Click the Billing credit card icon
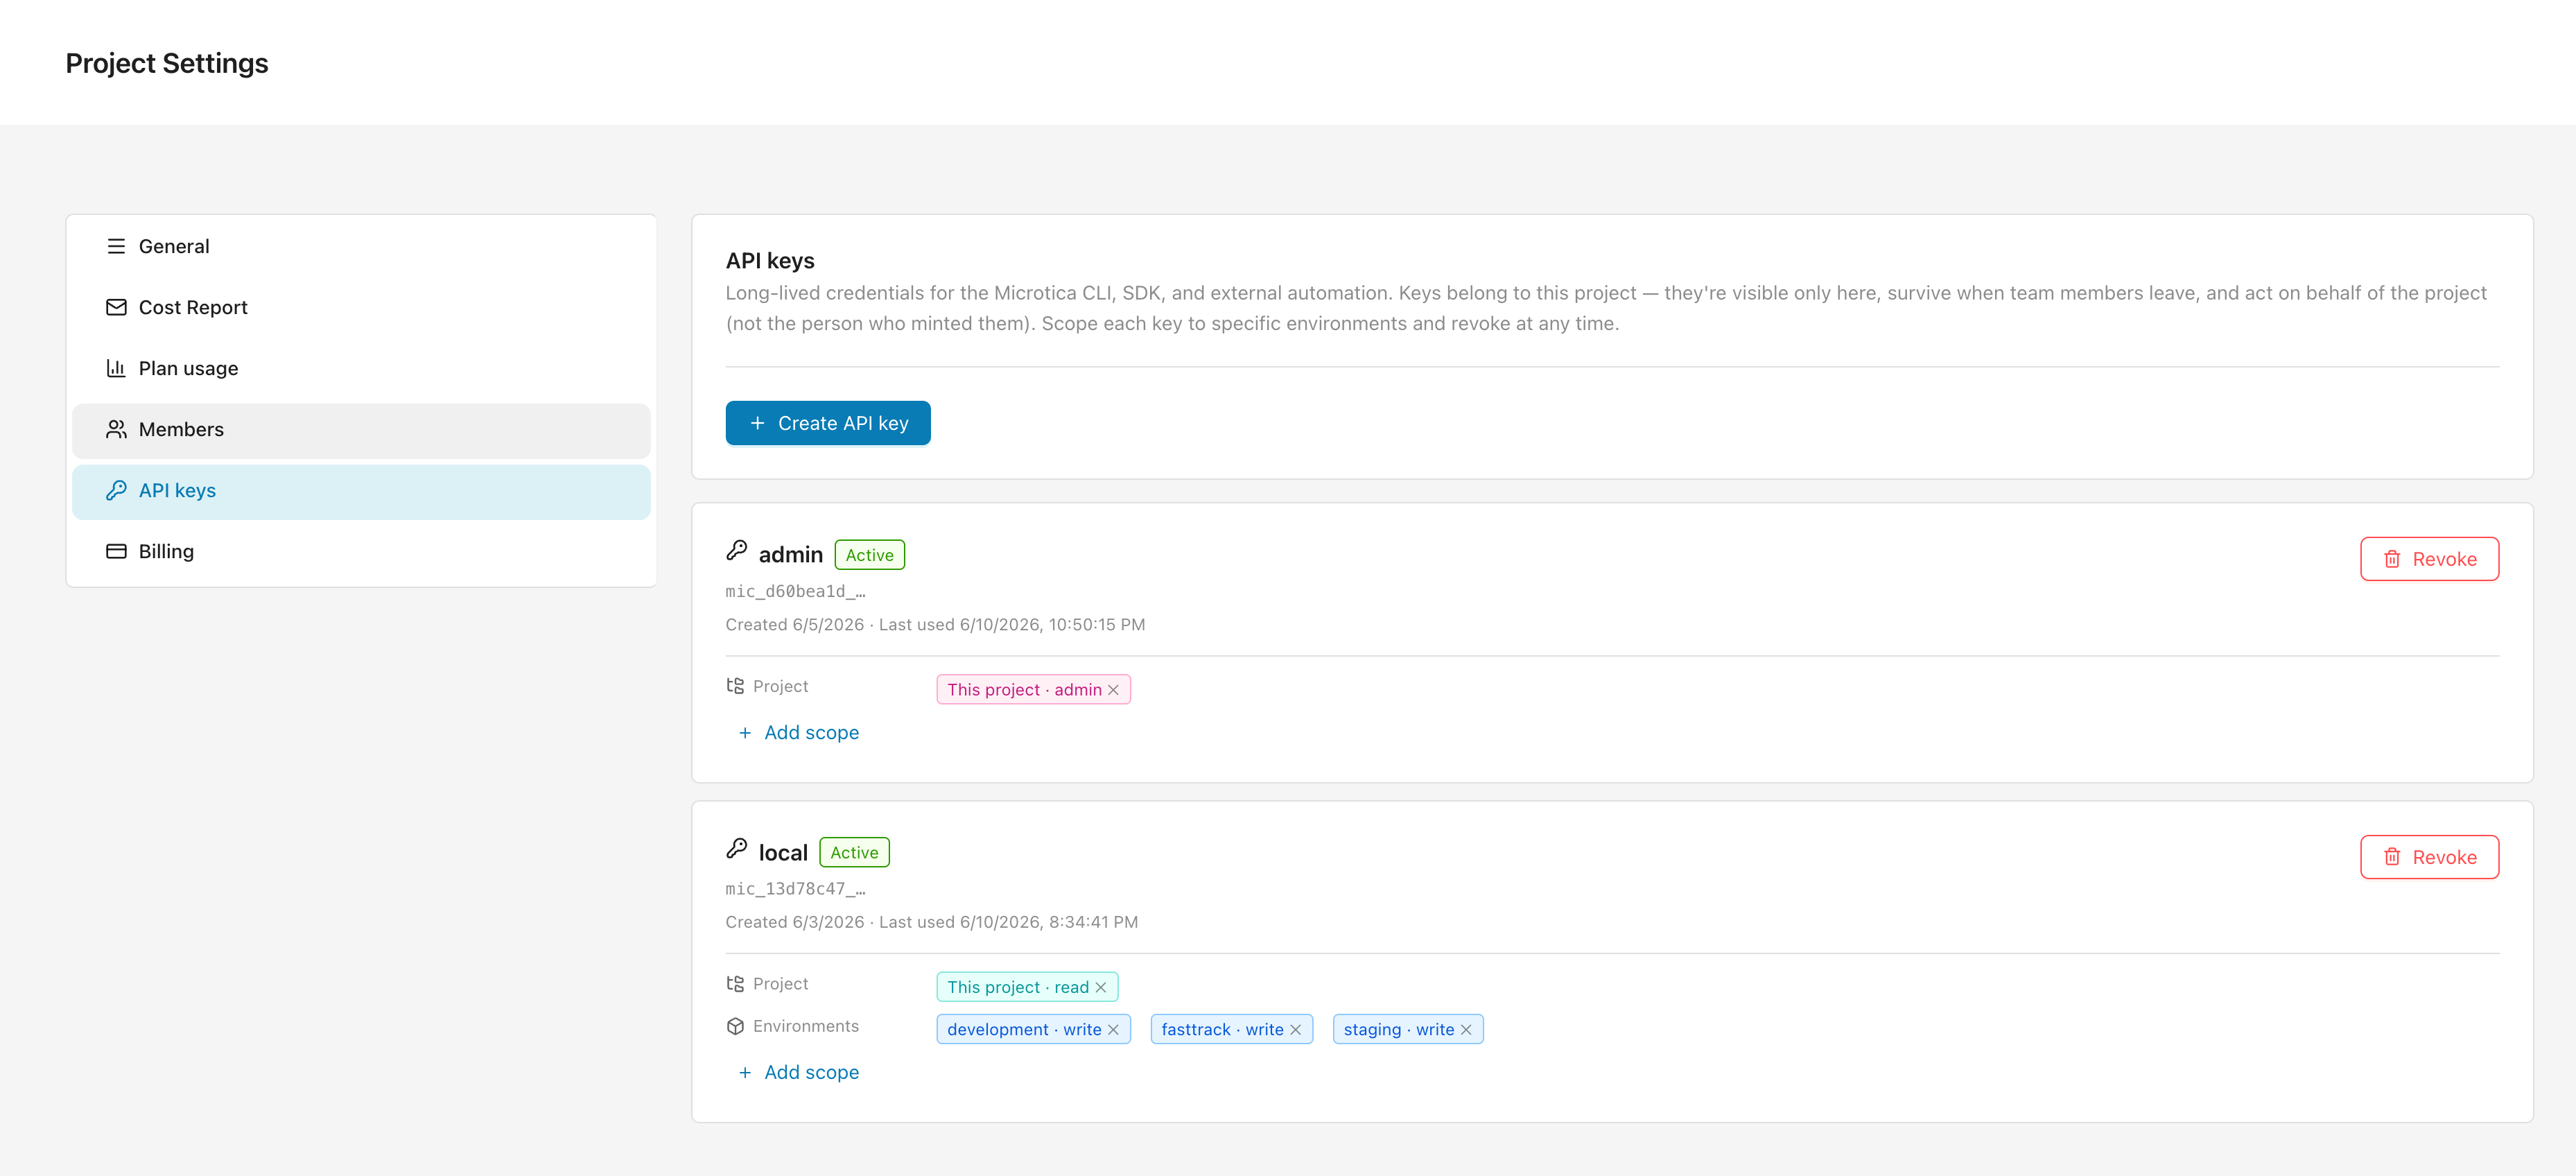The width and height of the screenshot is (2576, 1176). click(116, 552)
